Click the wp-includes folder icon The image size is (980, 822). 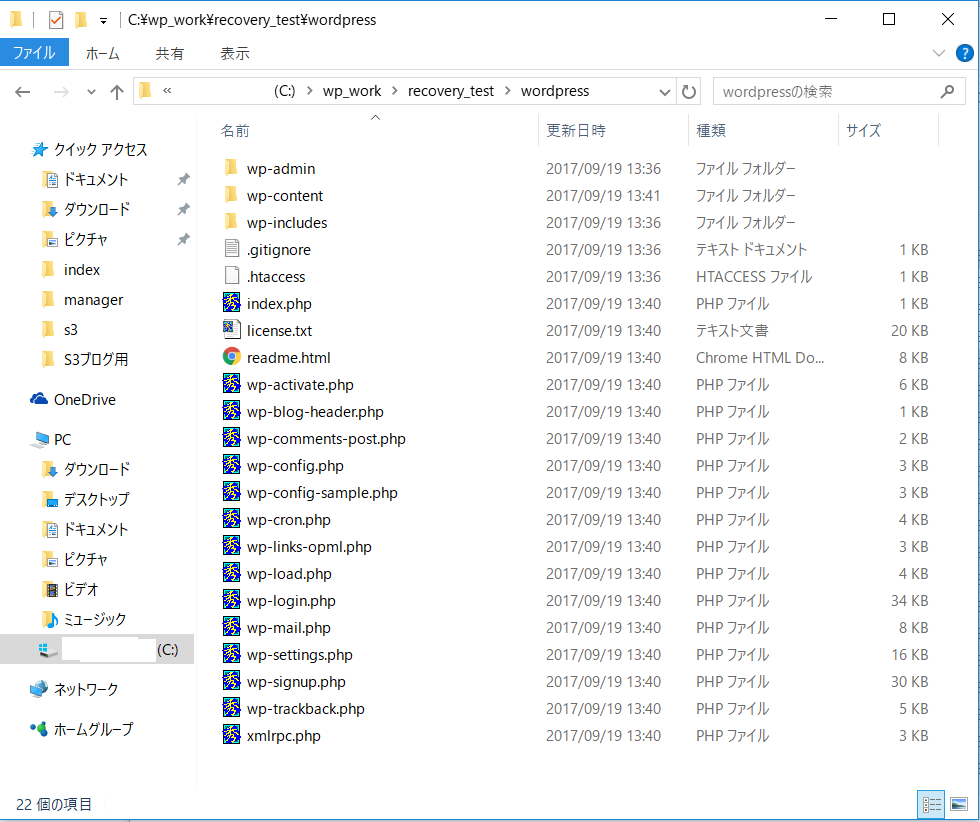231,221
